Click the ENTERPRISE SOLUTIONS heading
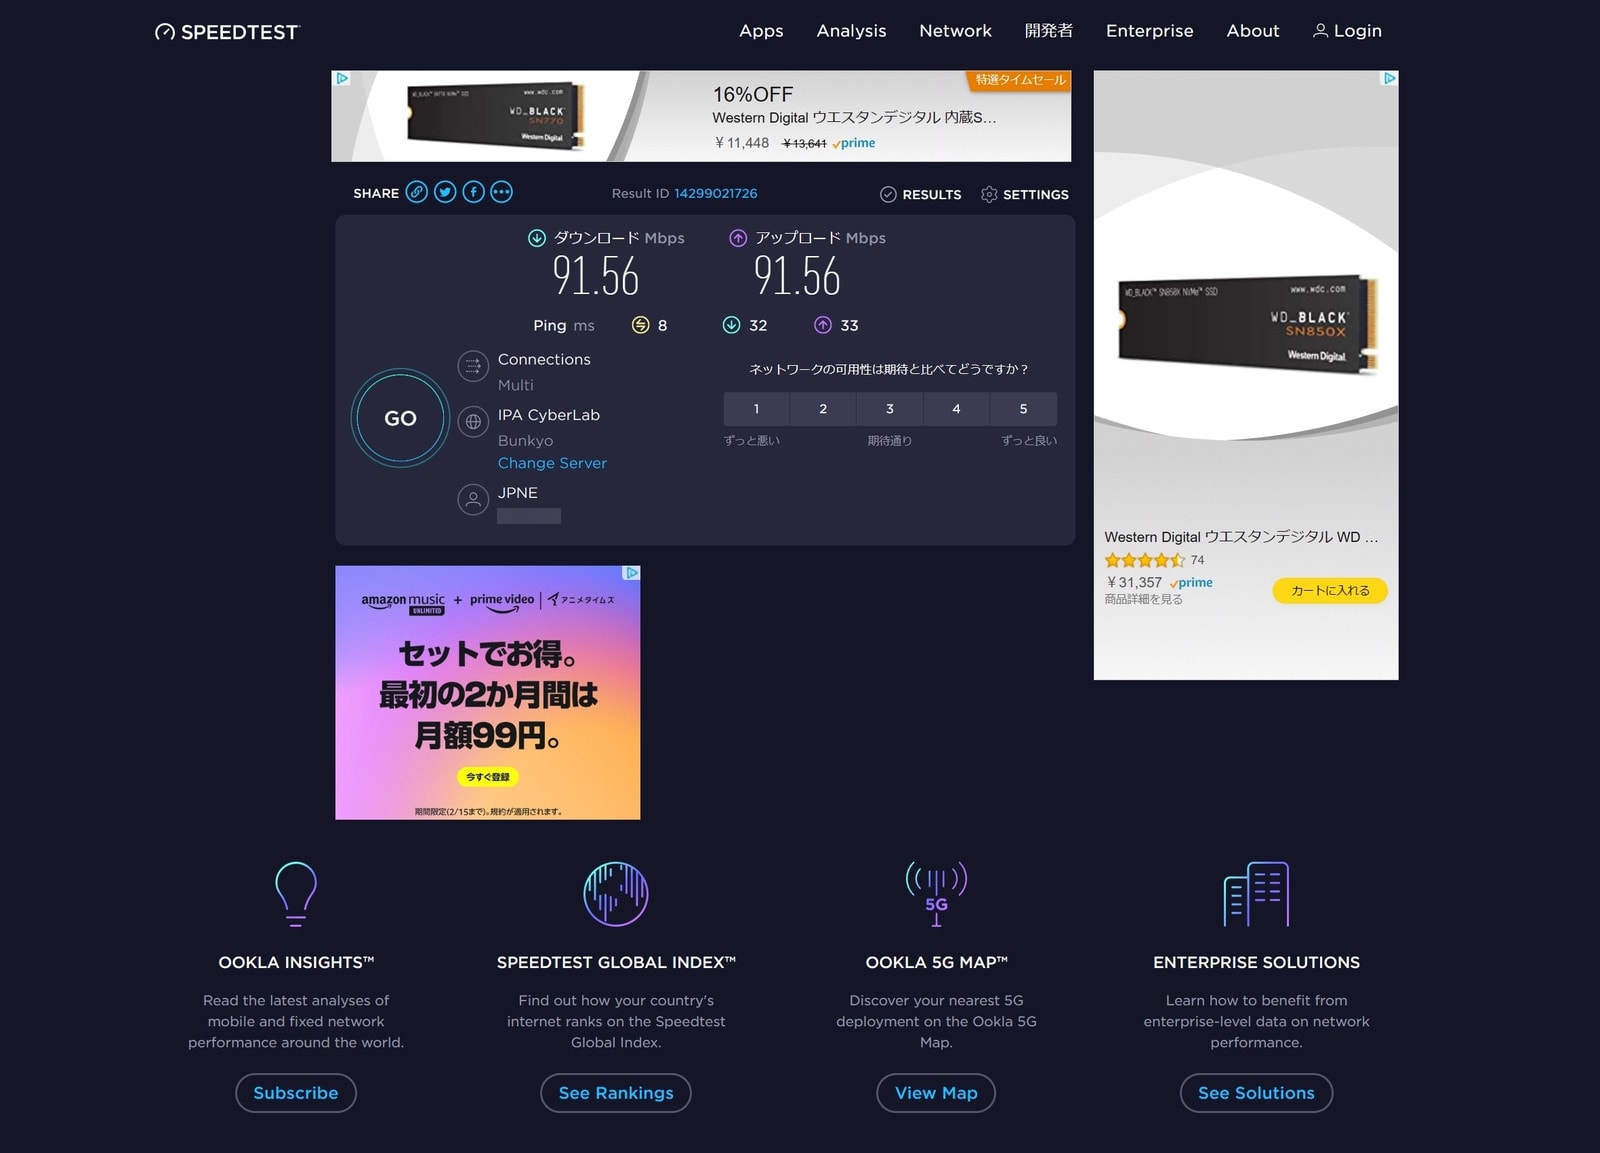 coord(1256,962)
